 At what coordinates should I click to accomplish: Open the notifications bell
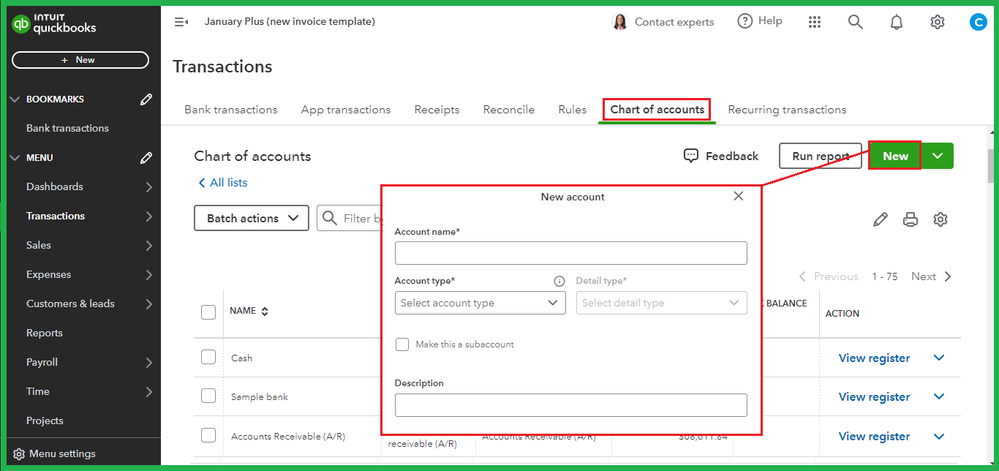(896, 22)
